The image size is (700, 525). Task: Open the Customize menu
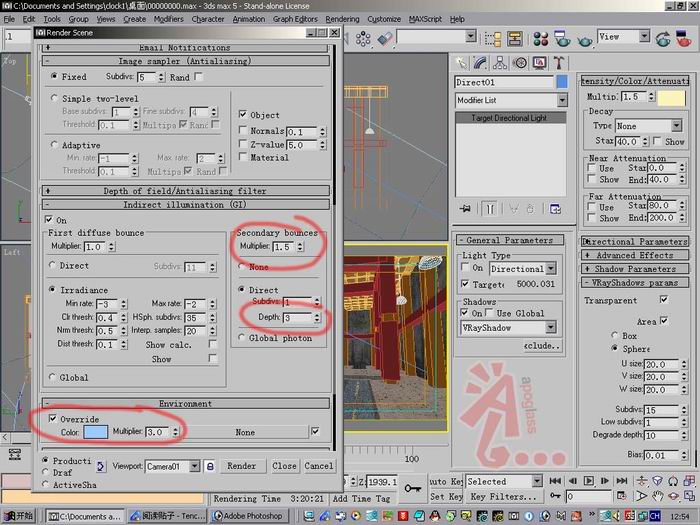(384, 19)
